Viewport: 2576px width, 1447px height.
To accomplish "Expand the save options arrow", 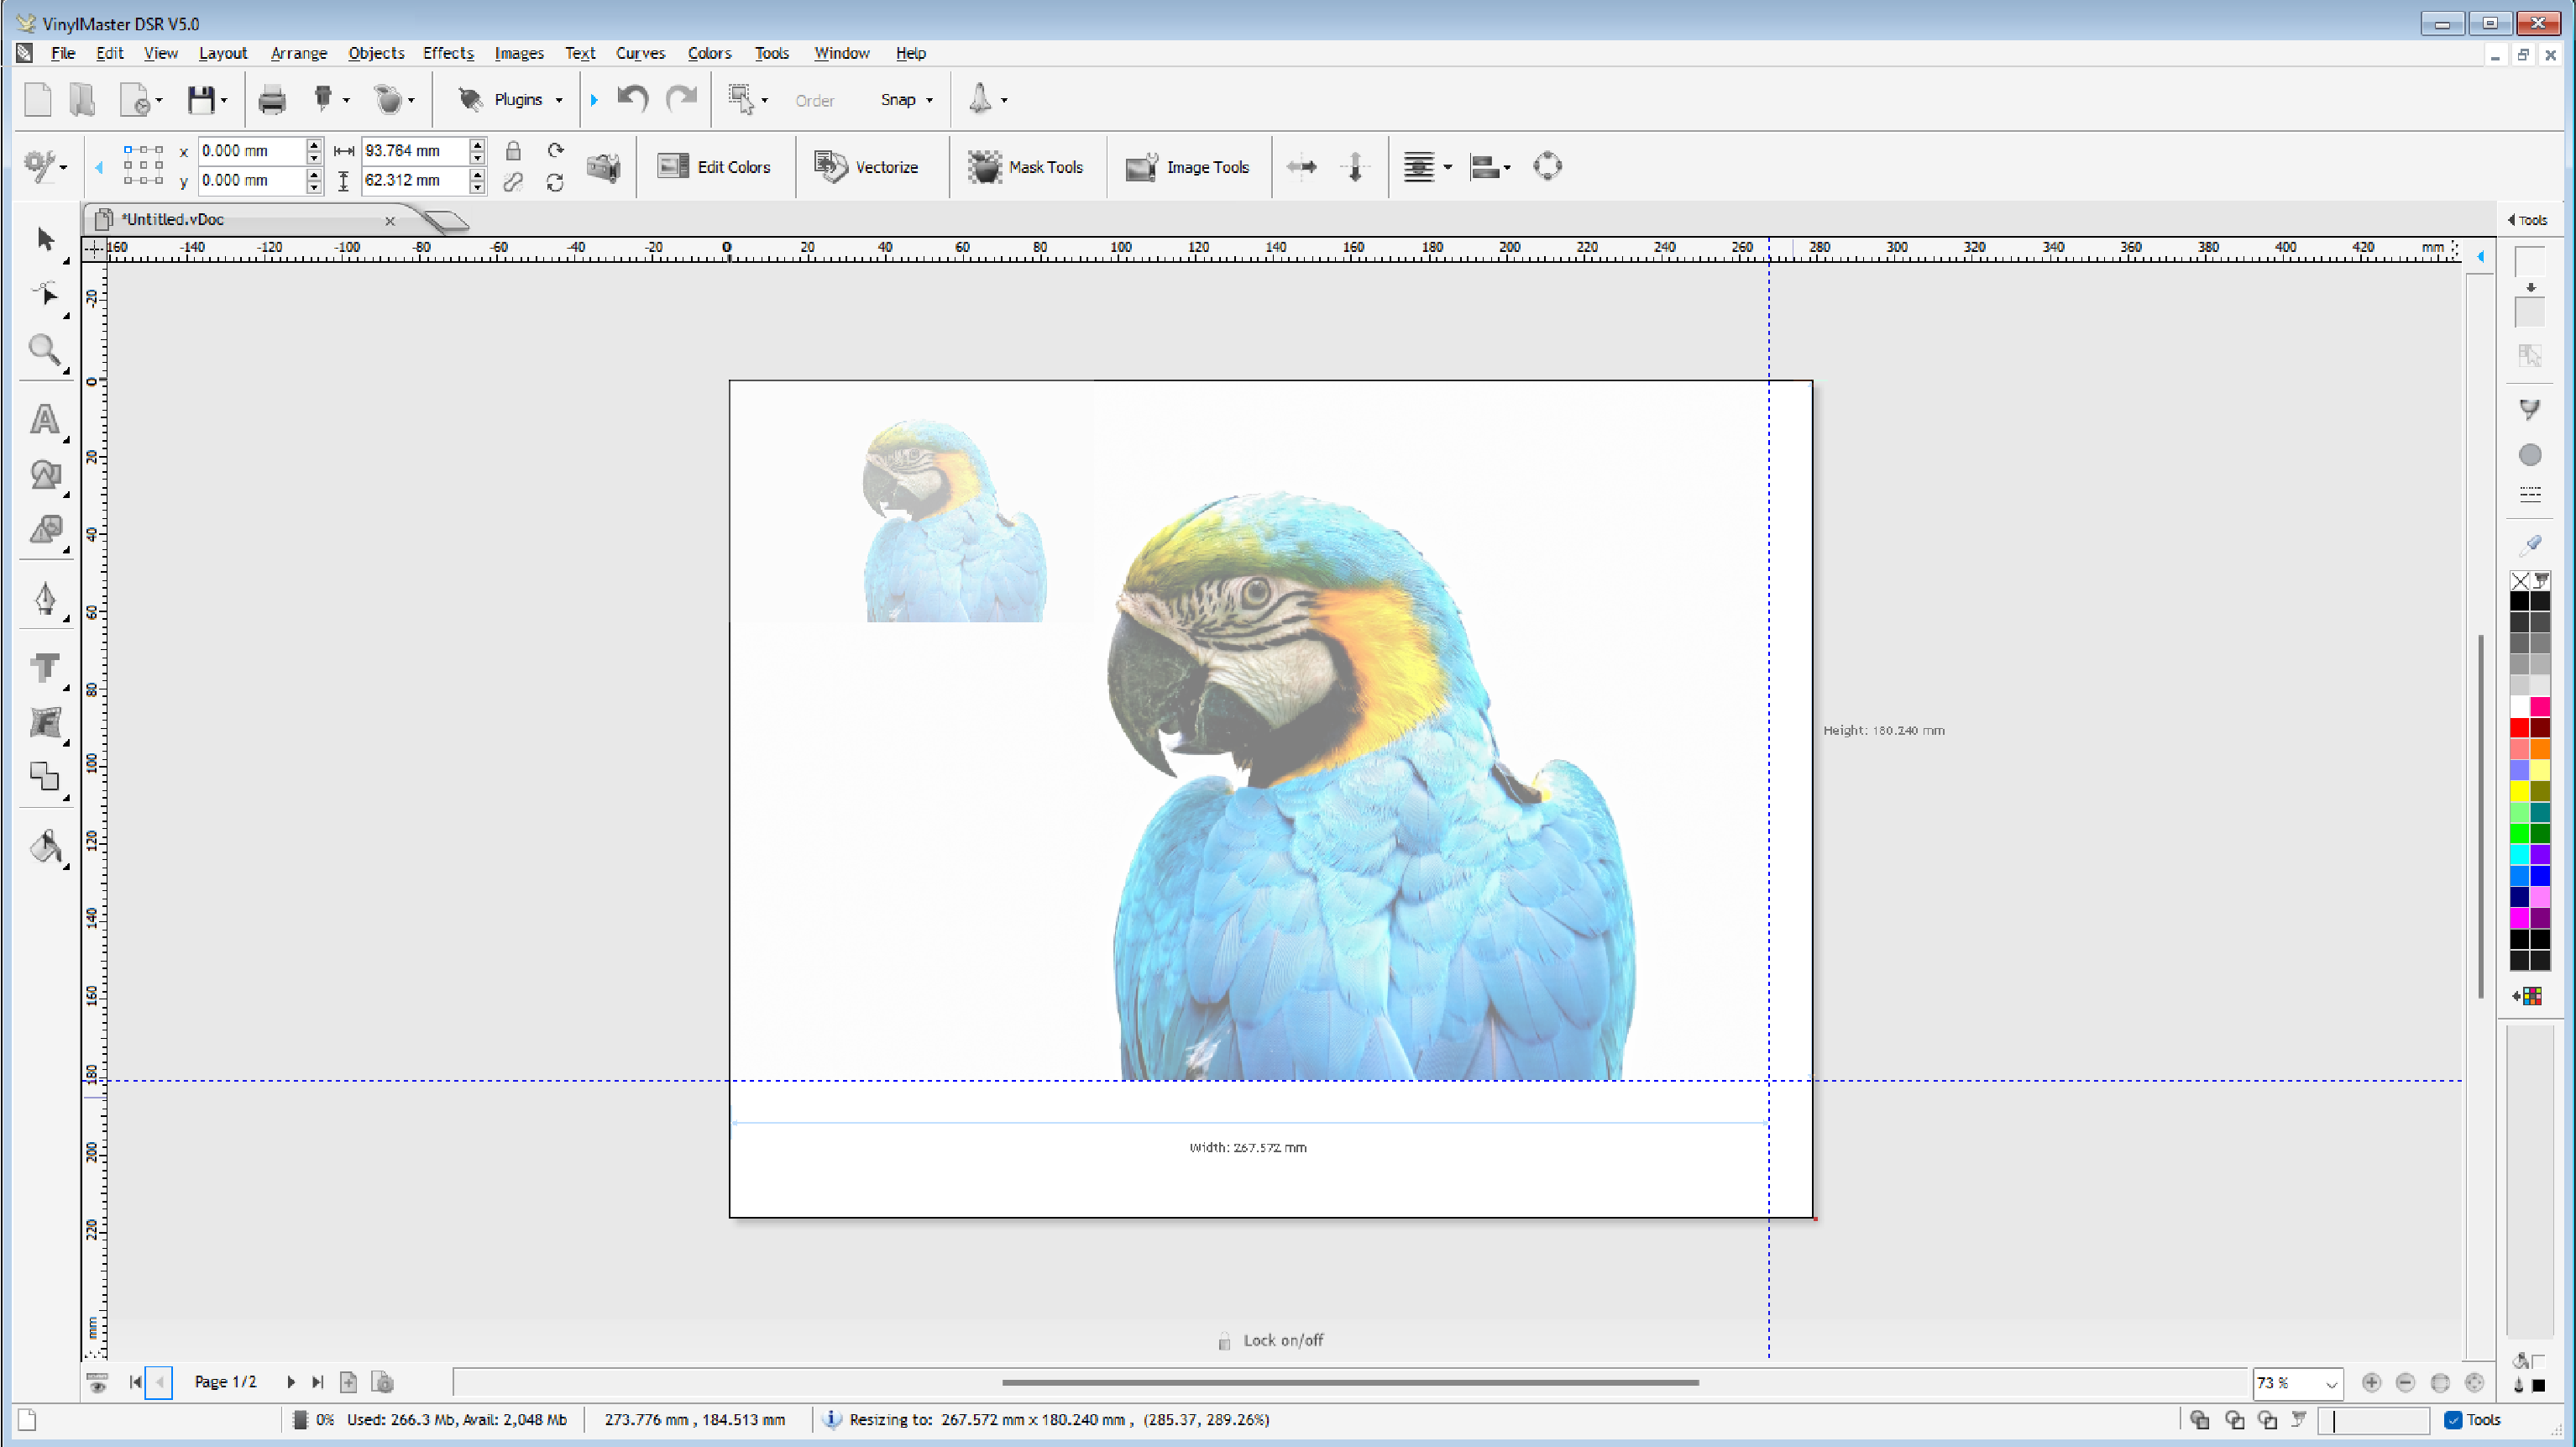I will [x=224, y=100].
